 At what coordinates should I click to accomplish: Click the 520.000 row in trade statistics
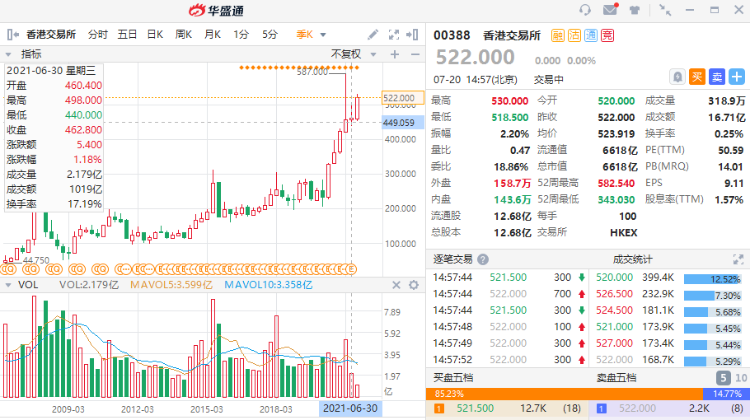pyautogui.click(x=669, y=277)
